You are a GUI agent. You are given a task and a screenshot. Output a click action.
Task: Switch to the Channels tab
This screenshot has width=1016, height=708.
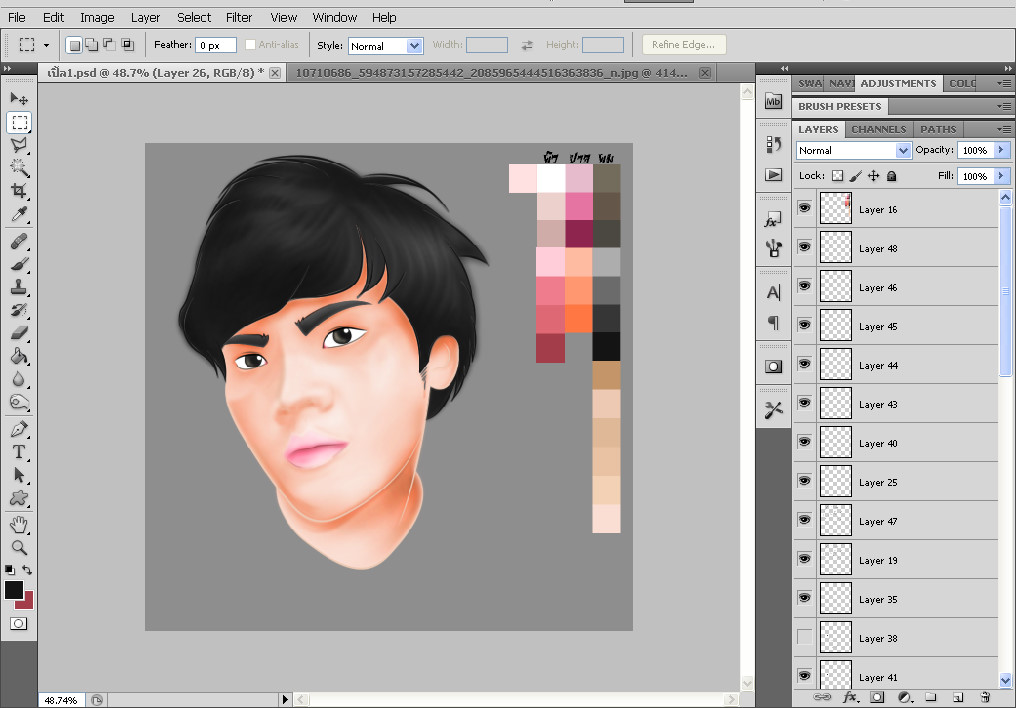[x=878, y=129]
